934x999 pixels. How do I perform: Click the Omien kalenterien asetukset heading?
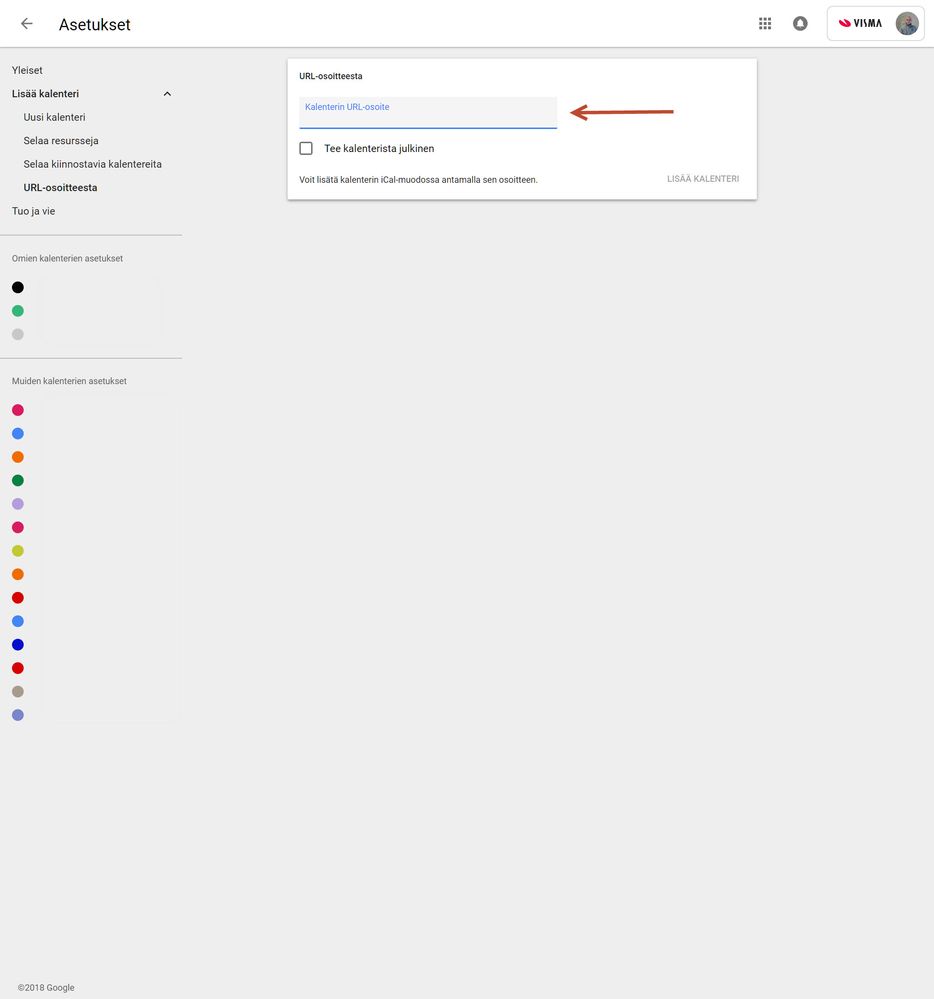[x=67, y=259]
